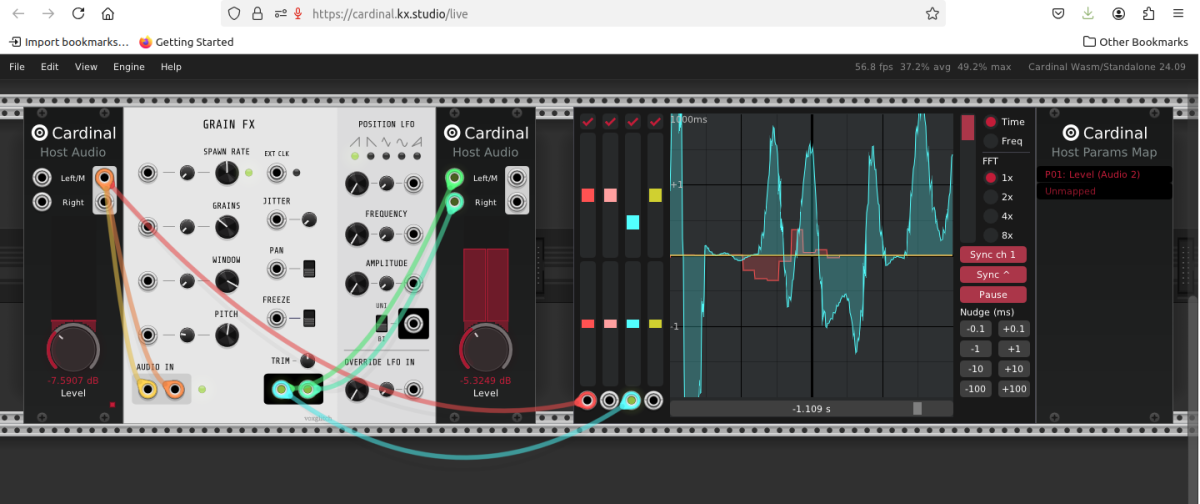1200x504 pixels.
Task: Open the Help menu
Action: tap(171, 67)
